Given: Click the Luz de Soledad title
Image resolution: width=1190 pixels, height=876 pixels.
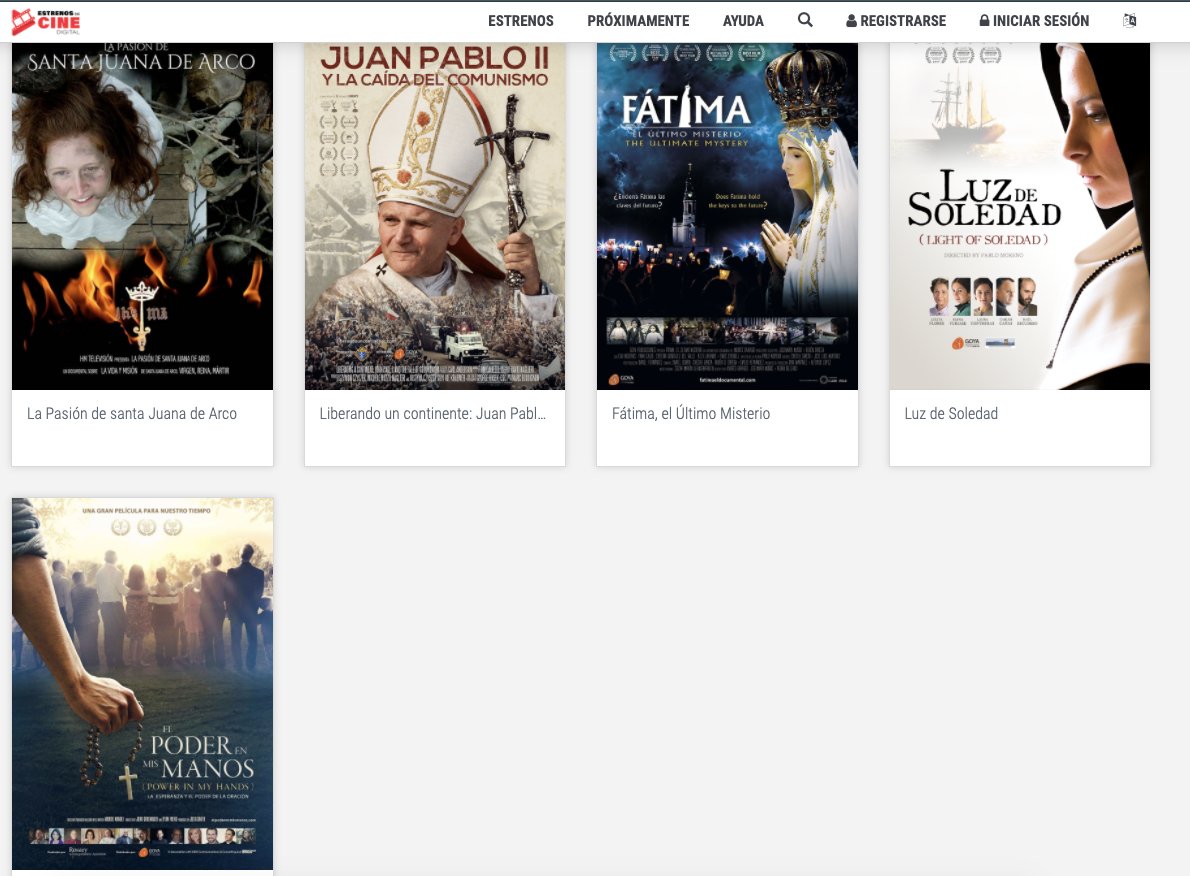Looking at the screenshot, I should point(951,414).
